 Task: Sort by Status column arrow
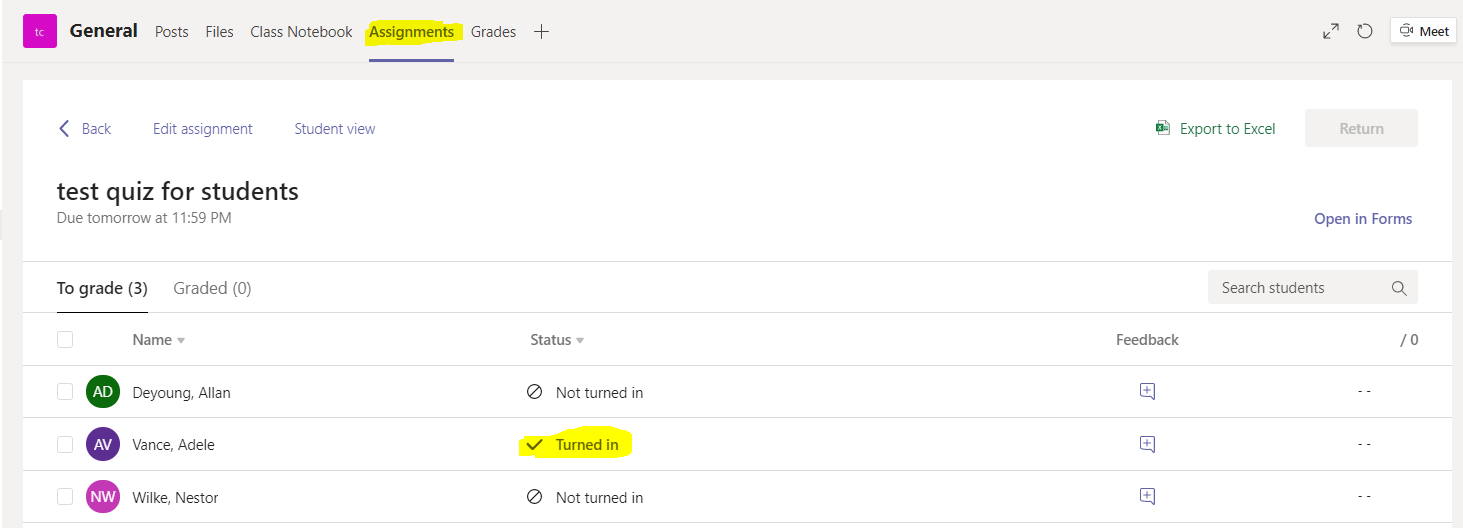click(x=580, y=341)
